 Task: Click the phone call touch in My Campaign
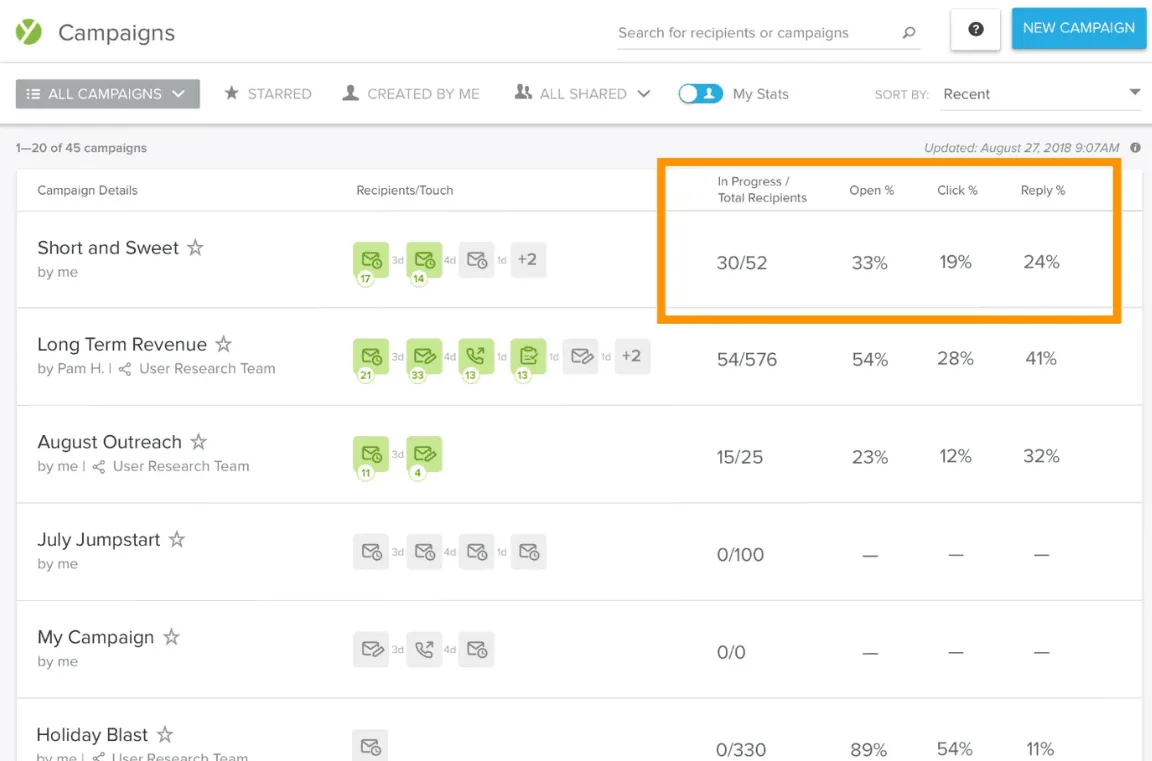[x=425, y=649]
